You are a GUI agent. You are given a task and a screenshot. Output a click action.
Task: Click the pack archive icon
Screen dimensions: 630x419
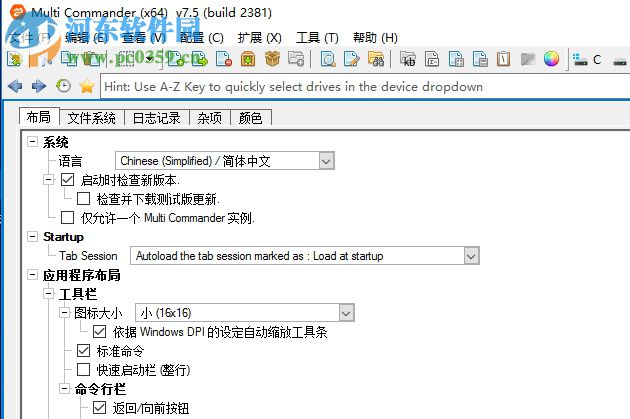[248, 59]
